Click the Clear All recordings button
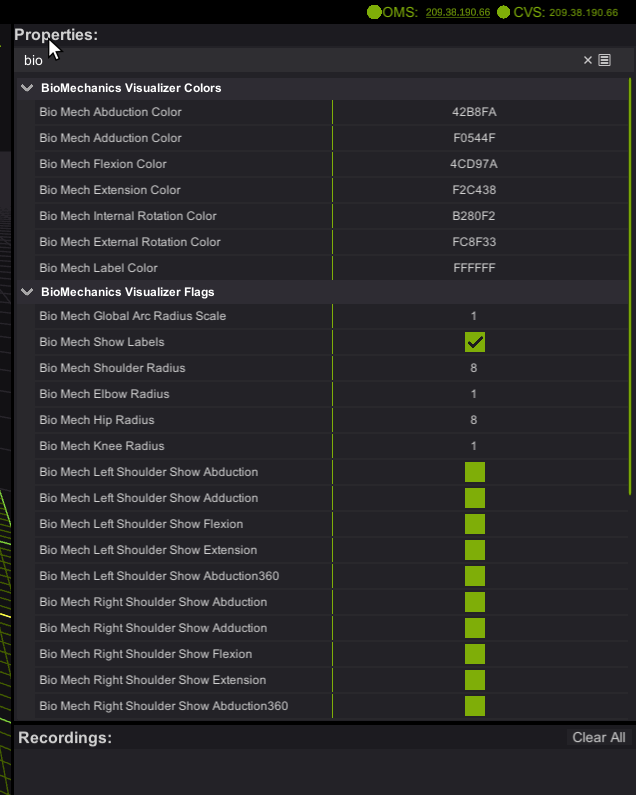The width and height of the screenshot is (636, 795). tap(598, 737)
